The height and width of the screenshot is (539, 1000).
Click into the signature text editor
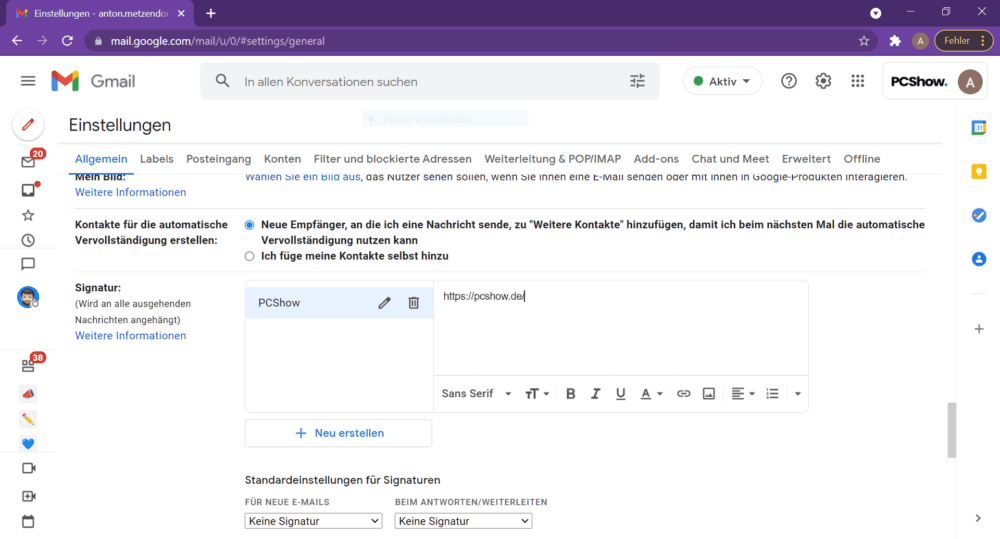[621, 329]
